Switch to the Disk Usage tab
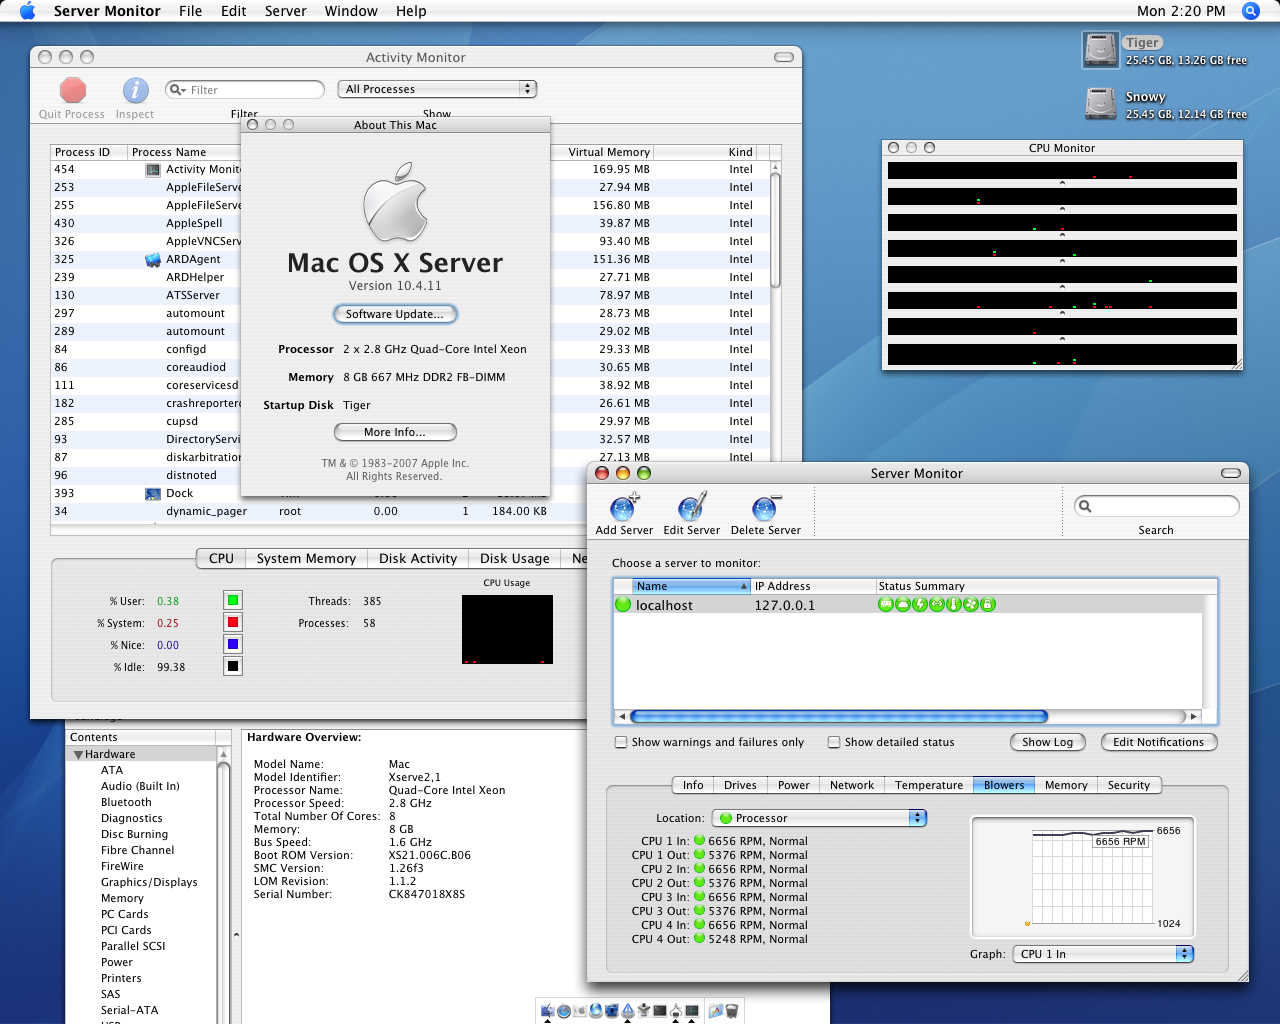The width and height of the screenshot is (1280, 1024). pyautogui.click(x=515, y=558)
